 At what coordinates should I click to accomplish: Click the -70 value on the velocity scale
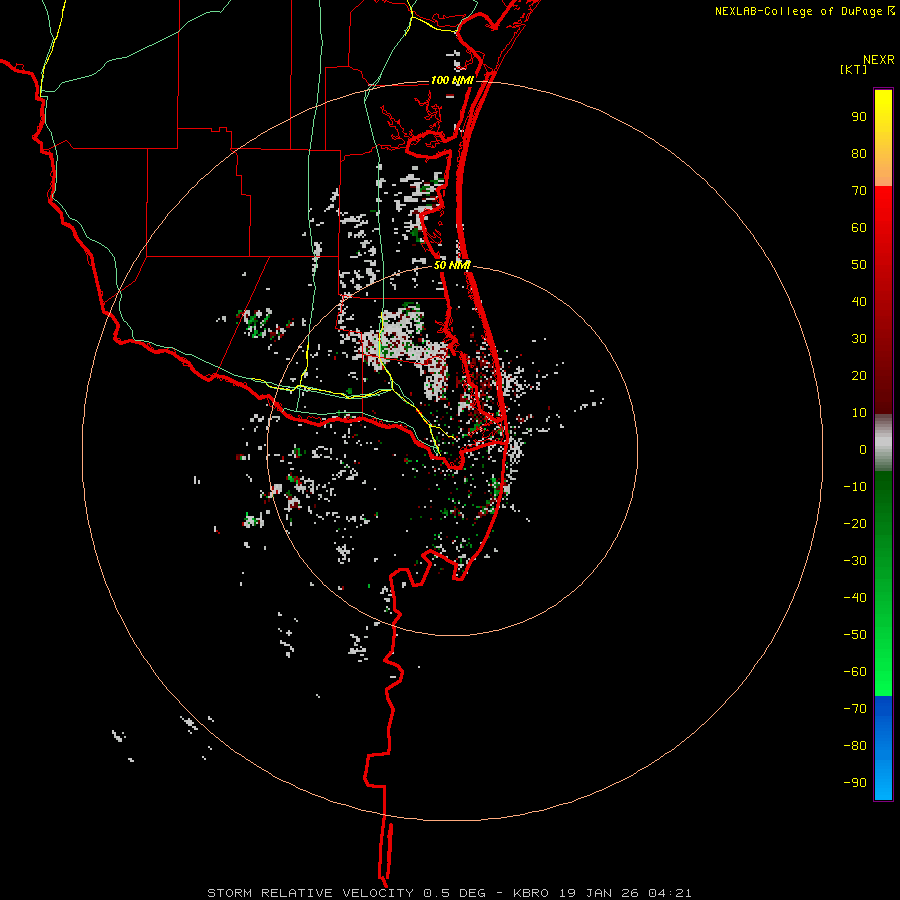(855, 709)
